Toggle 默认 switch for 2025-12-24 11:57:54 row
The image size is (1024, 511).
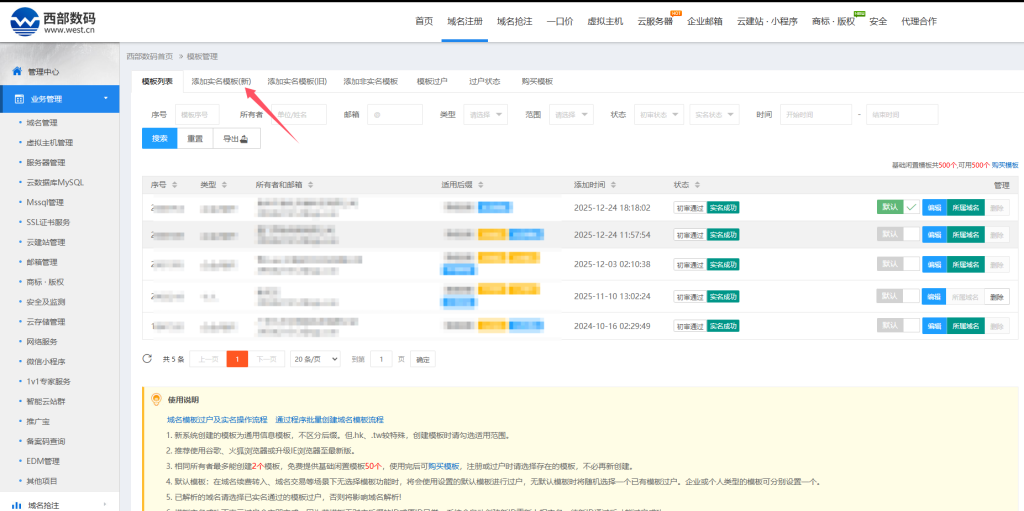tap(898, 234)
